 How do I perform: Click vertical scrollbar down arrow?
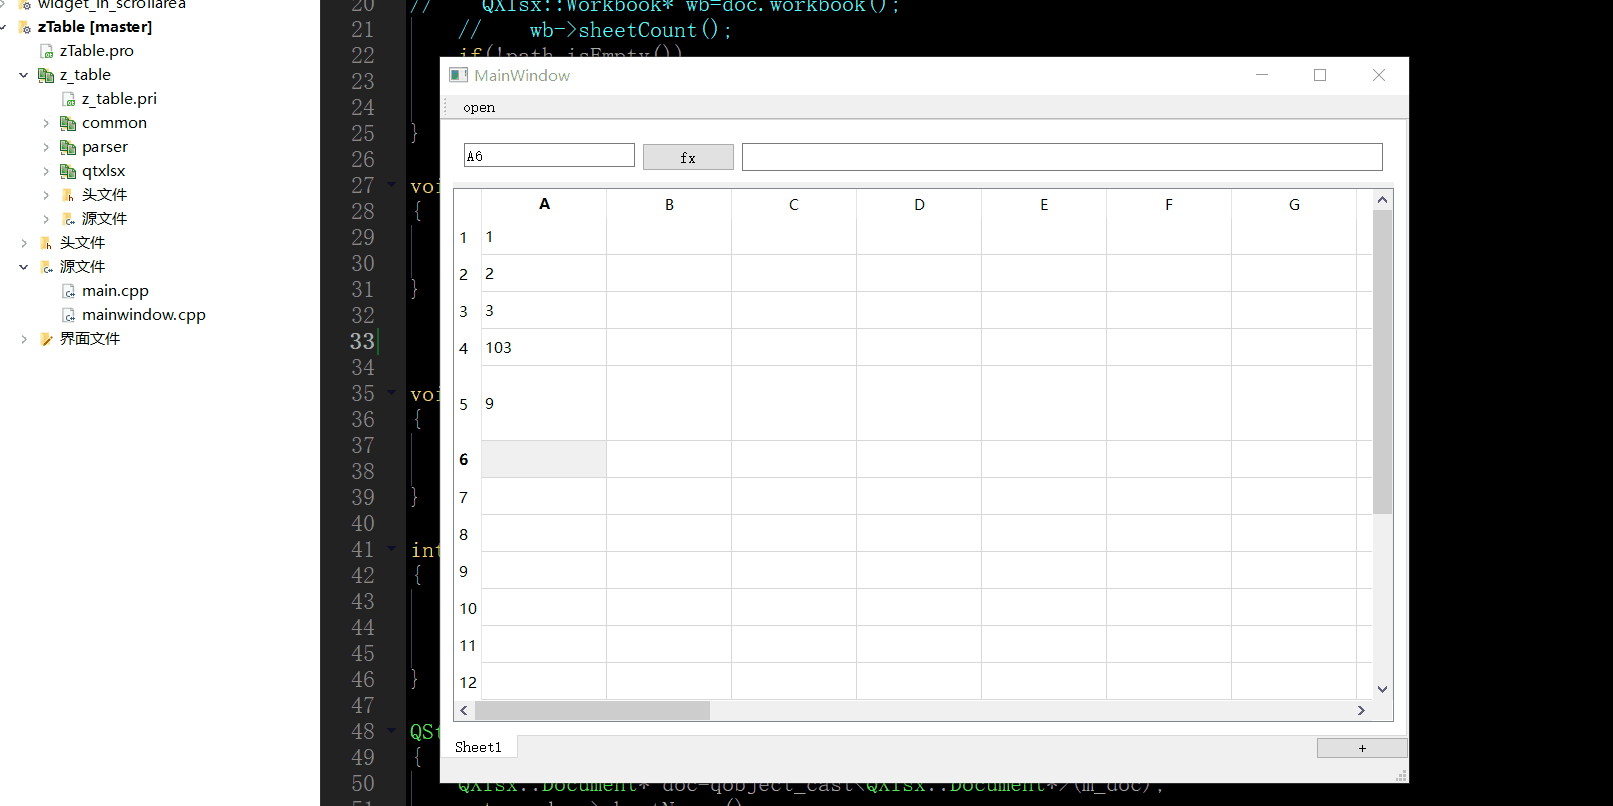(x=1382, y=689)
